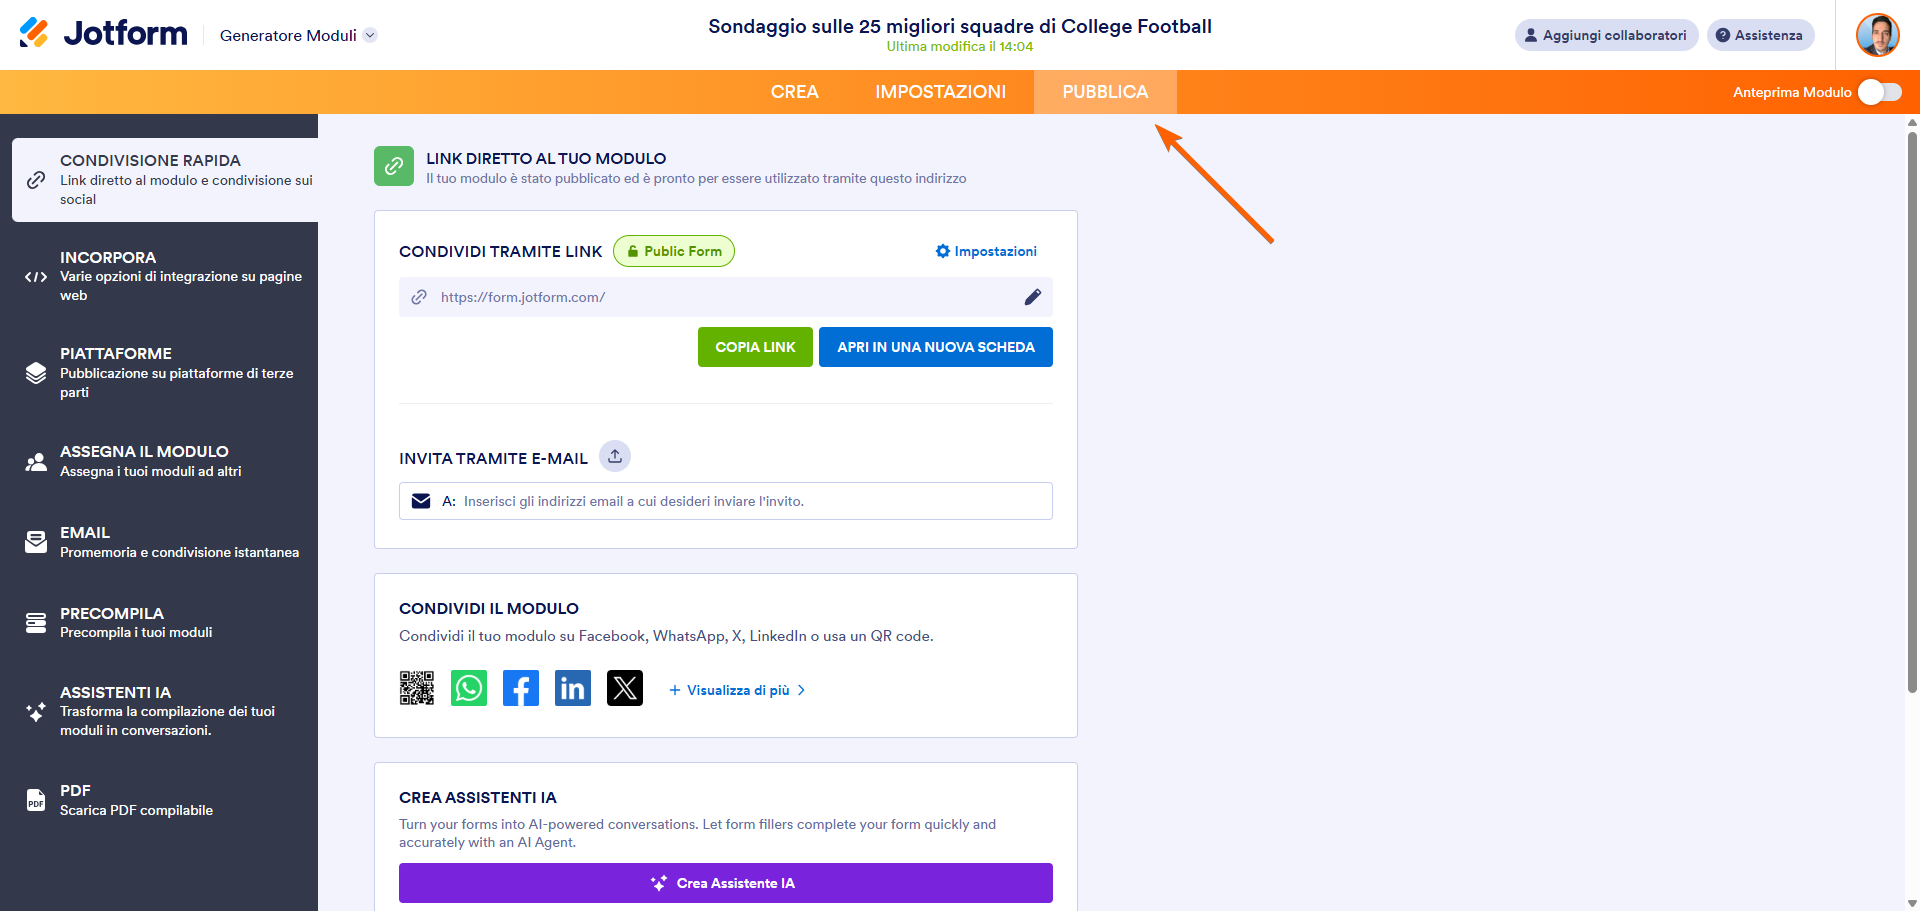Edit the form link with pencil icon
The height and width of the screenshot is (911, 1920).
[x=1033, y=297]
